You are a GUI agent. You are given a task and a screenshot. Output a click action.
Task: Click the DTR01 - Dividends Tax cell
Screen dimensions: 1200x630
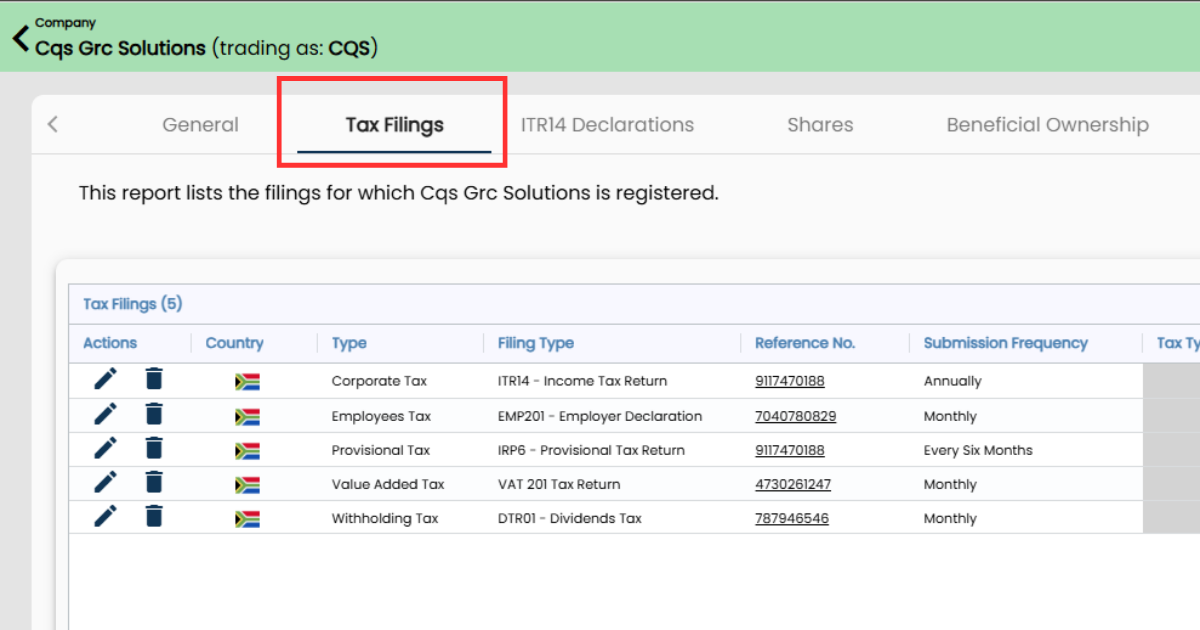[570, 518]
